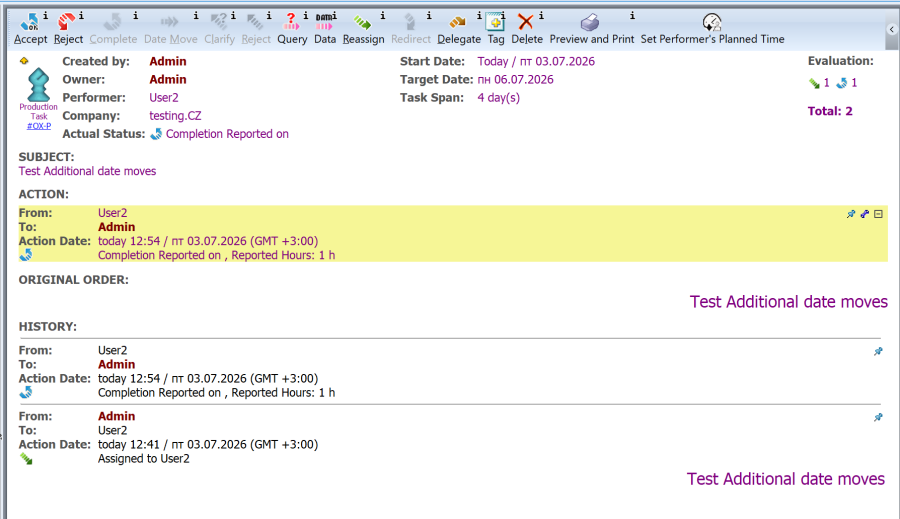Screen dimensions: 900x519
Task: Click the red Reject toolbar button
Action: 68,30
